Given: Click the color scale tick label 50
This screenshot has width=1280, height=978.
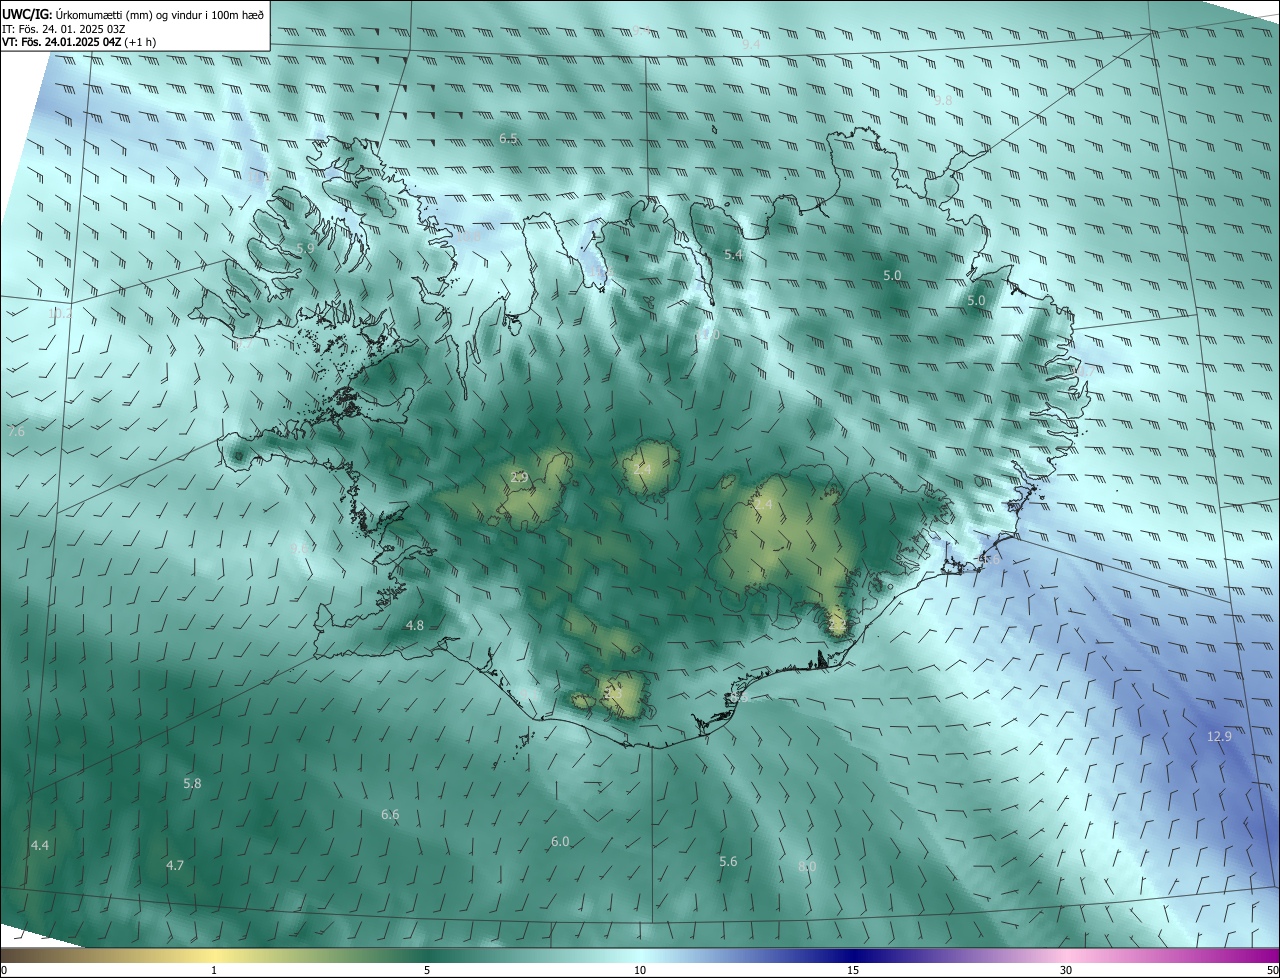Looking at the screenshot, I should [x=1272, y=970].
